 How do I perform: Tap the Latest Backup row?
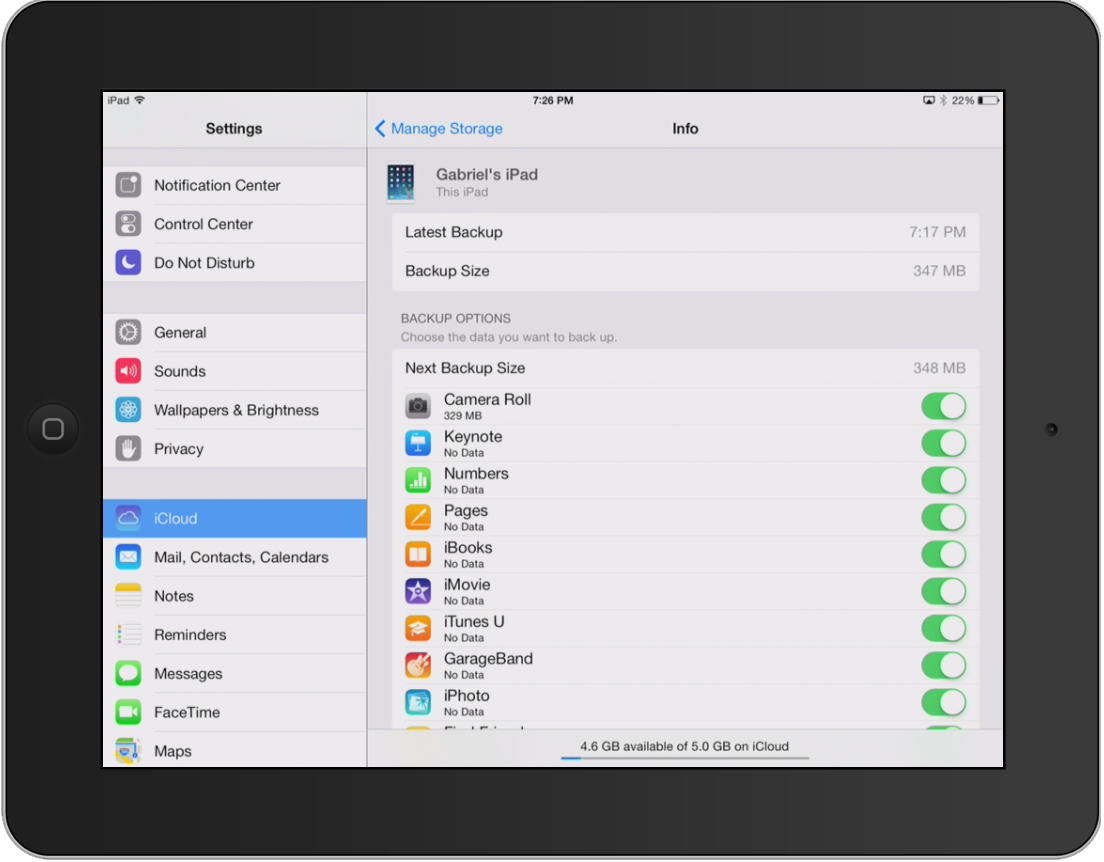[x=685, y=232]
